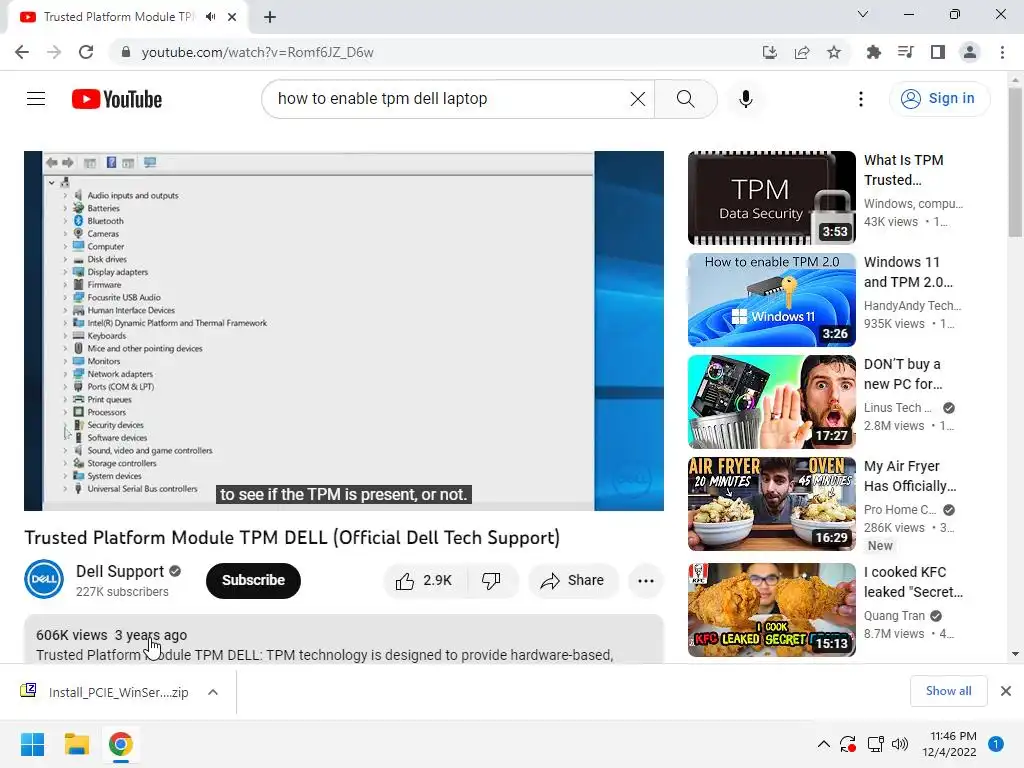Click the vertical page scrollbar thumb
This screenshot has height=768, width=1024.
pos(1015,161)
